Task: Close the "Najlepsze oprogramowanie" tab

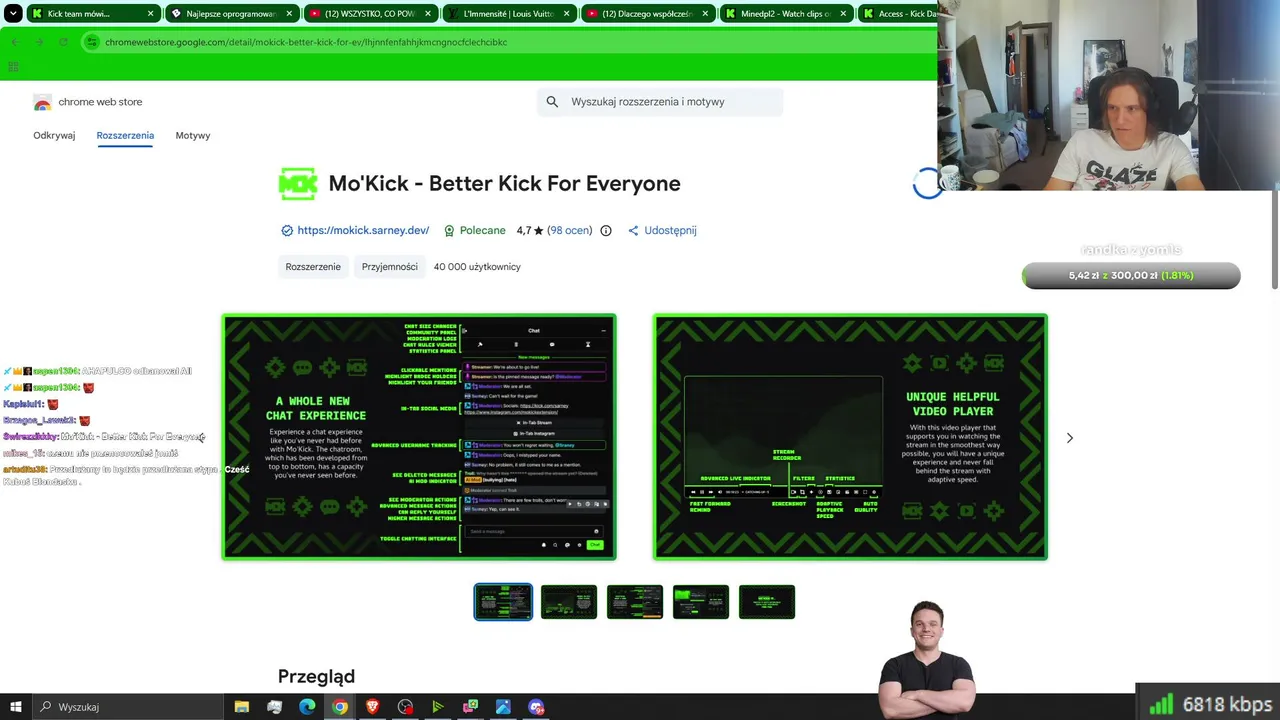Action: tap(290, 14)
